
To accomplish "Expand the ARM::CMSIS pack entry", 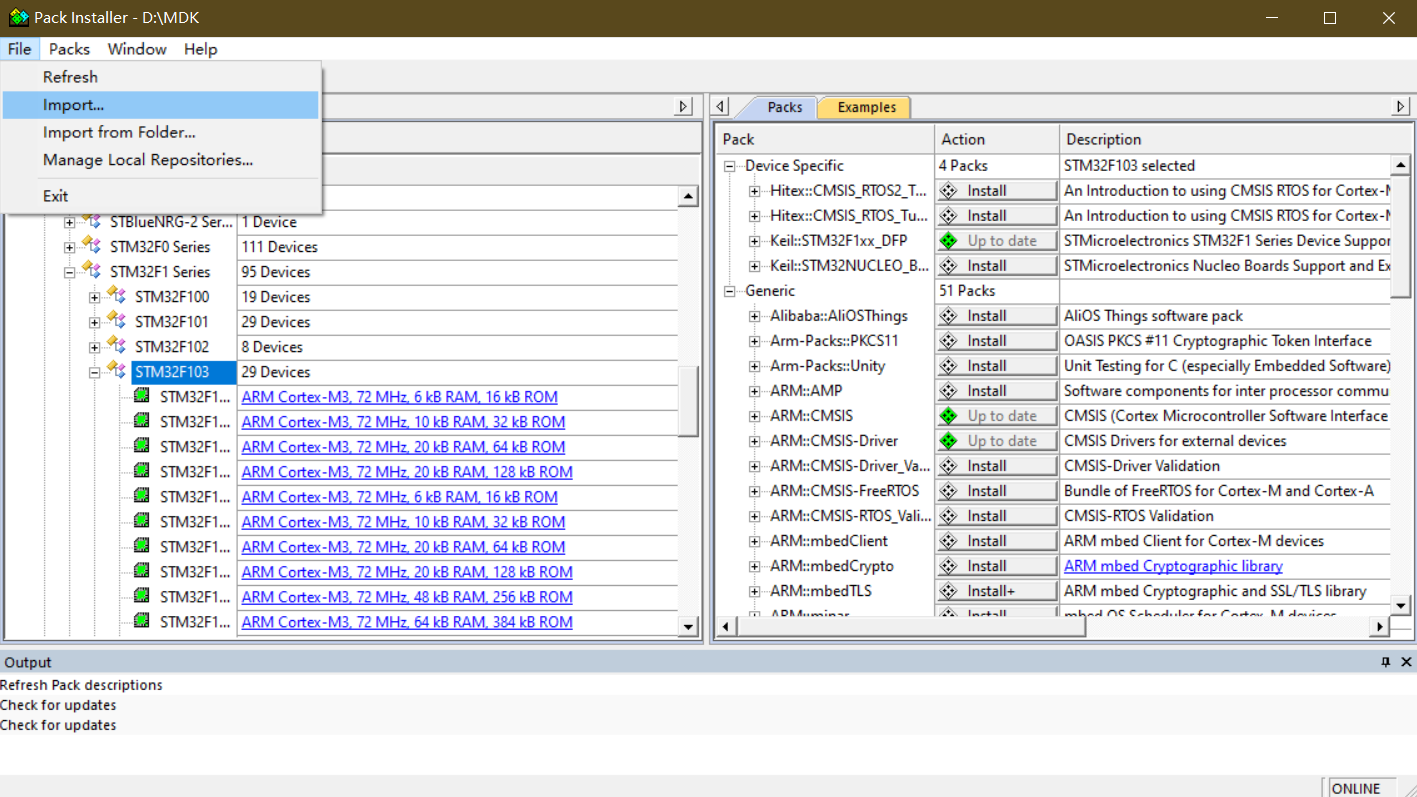I will (x=755, y=416).
